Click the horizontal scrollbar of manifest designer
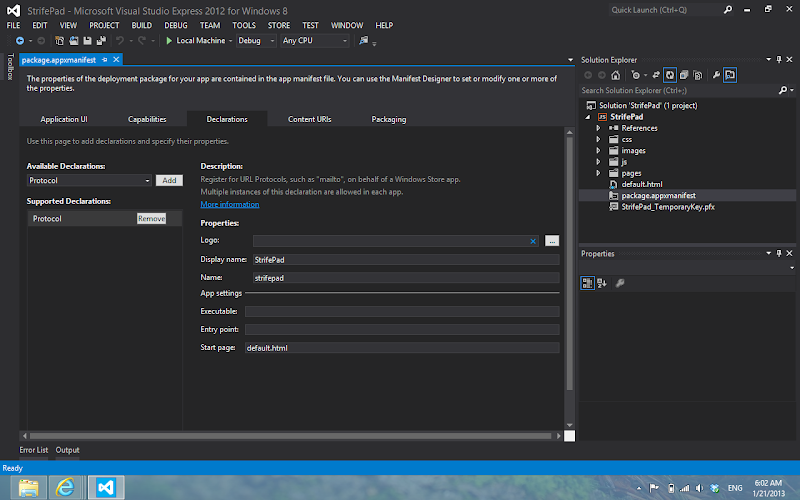 291,436
